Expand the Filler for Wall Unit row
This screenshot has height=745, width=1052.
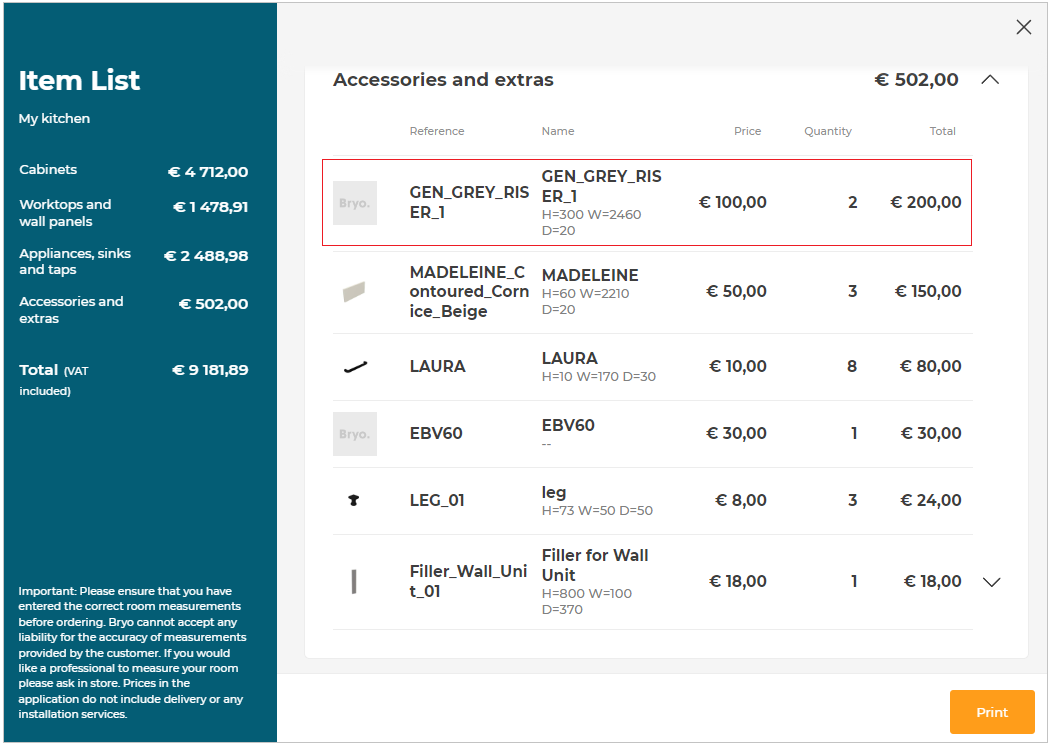tap(991, 582)
